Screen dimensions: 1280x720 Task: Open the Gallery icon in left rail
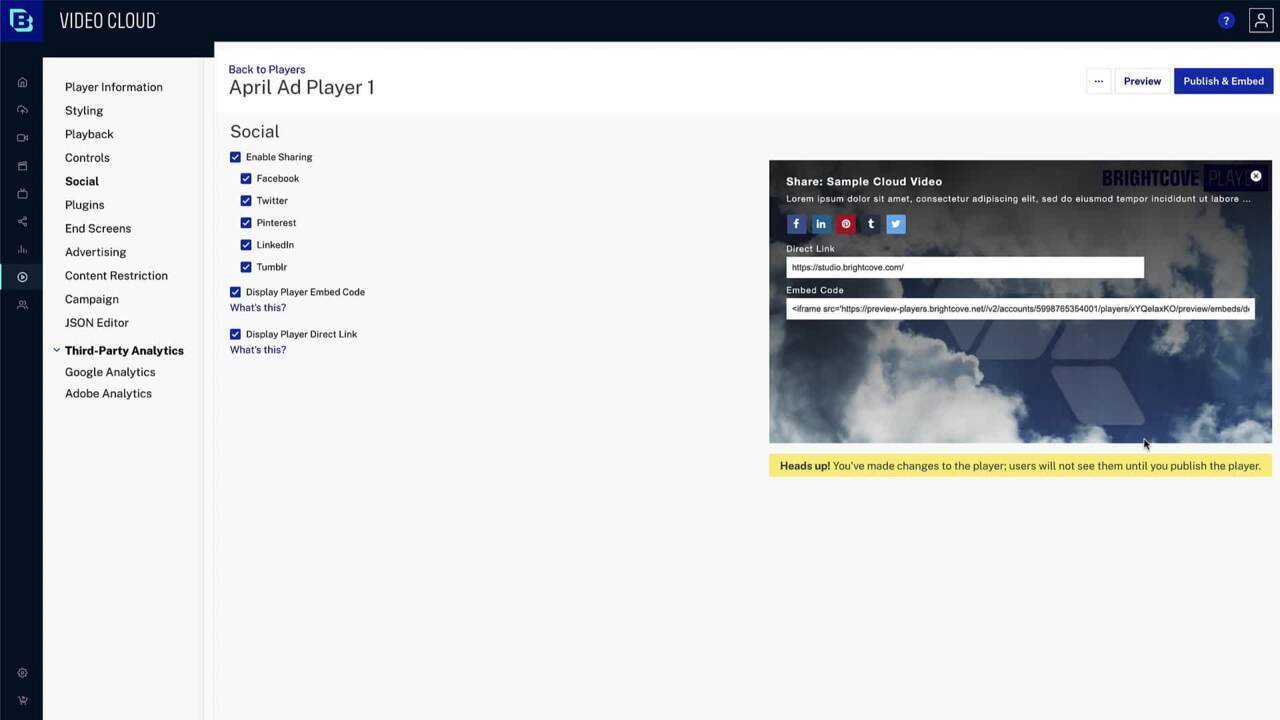[22, 166]
